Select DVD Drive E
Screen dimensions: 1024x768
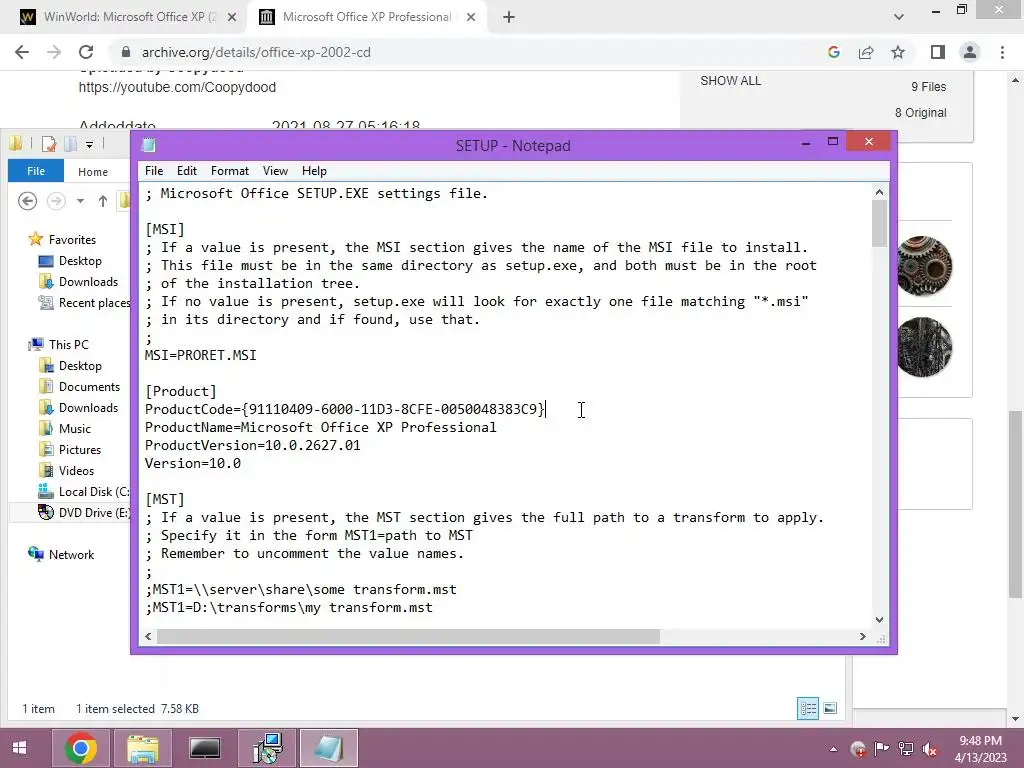pyautogui.click(x=94, y=513)
